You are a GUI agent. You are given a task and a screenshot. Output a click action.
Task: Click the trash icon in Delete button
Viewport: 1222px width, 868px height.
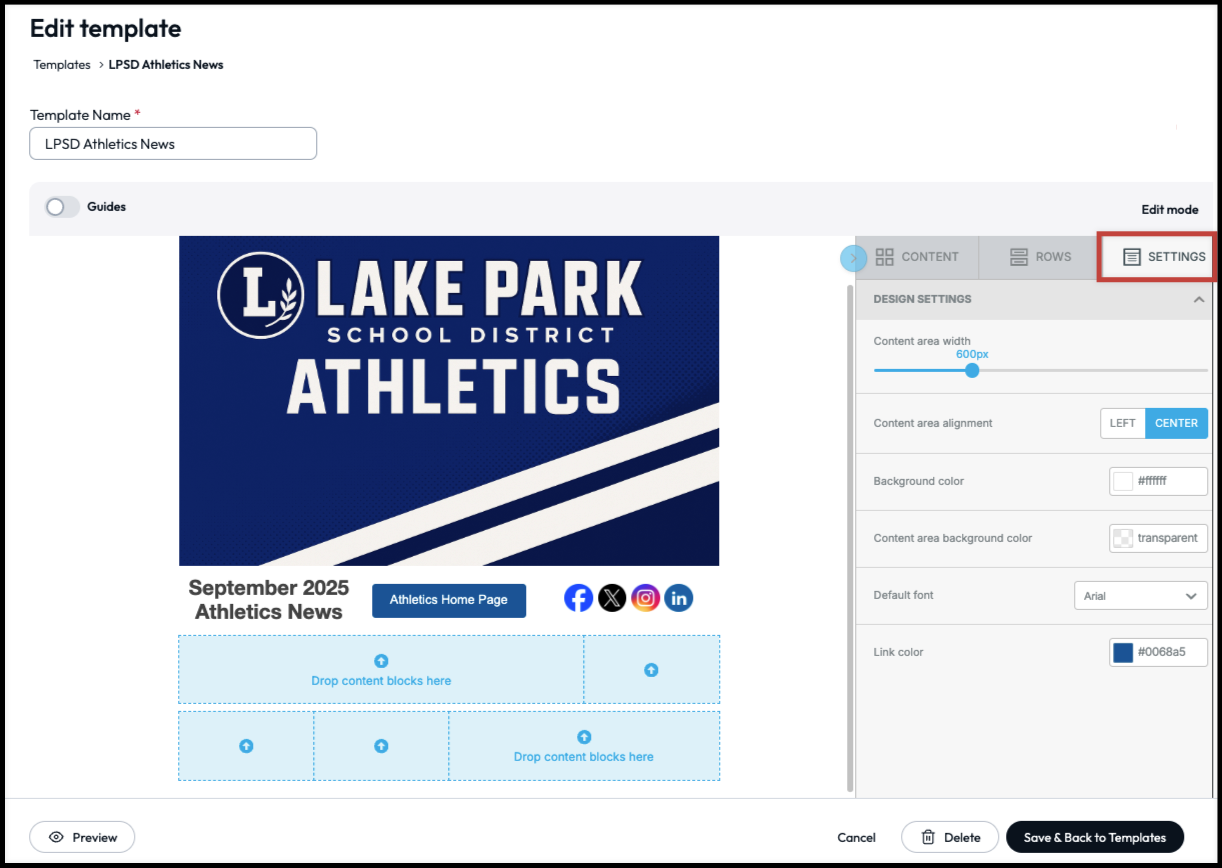(x=928, y=837)
